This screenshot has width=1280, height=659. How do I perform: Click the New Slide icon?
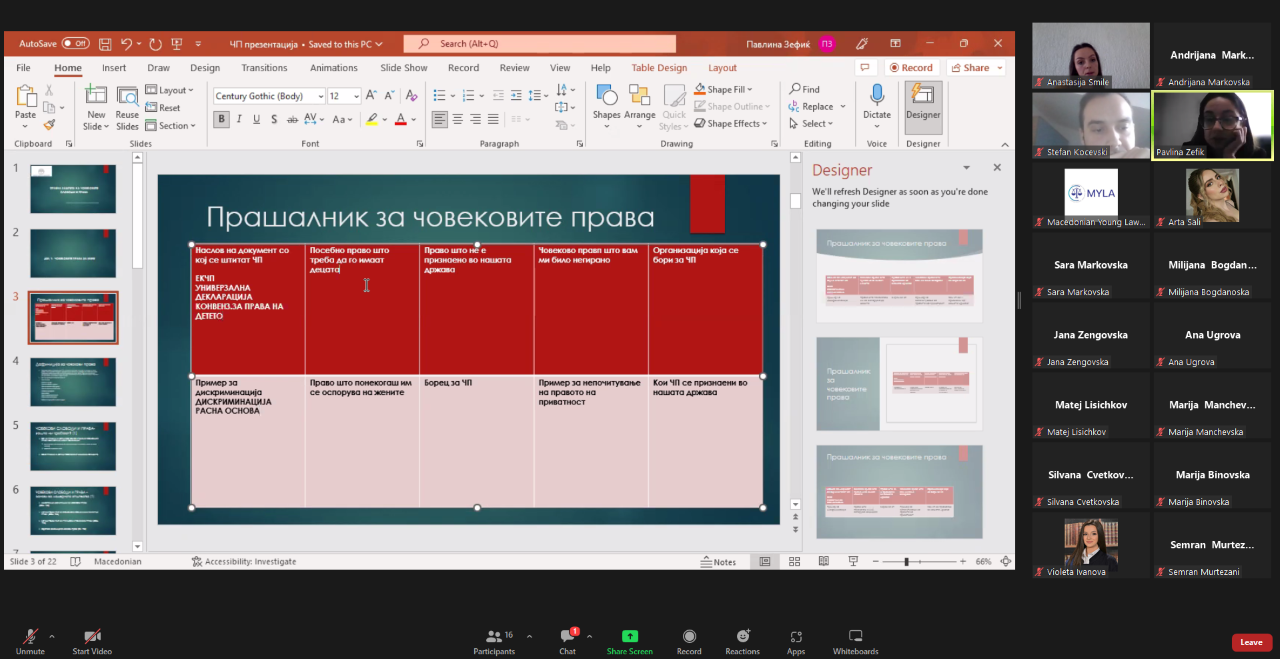96,96
